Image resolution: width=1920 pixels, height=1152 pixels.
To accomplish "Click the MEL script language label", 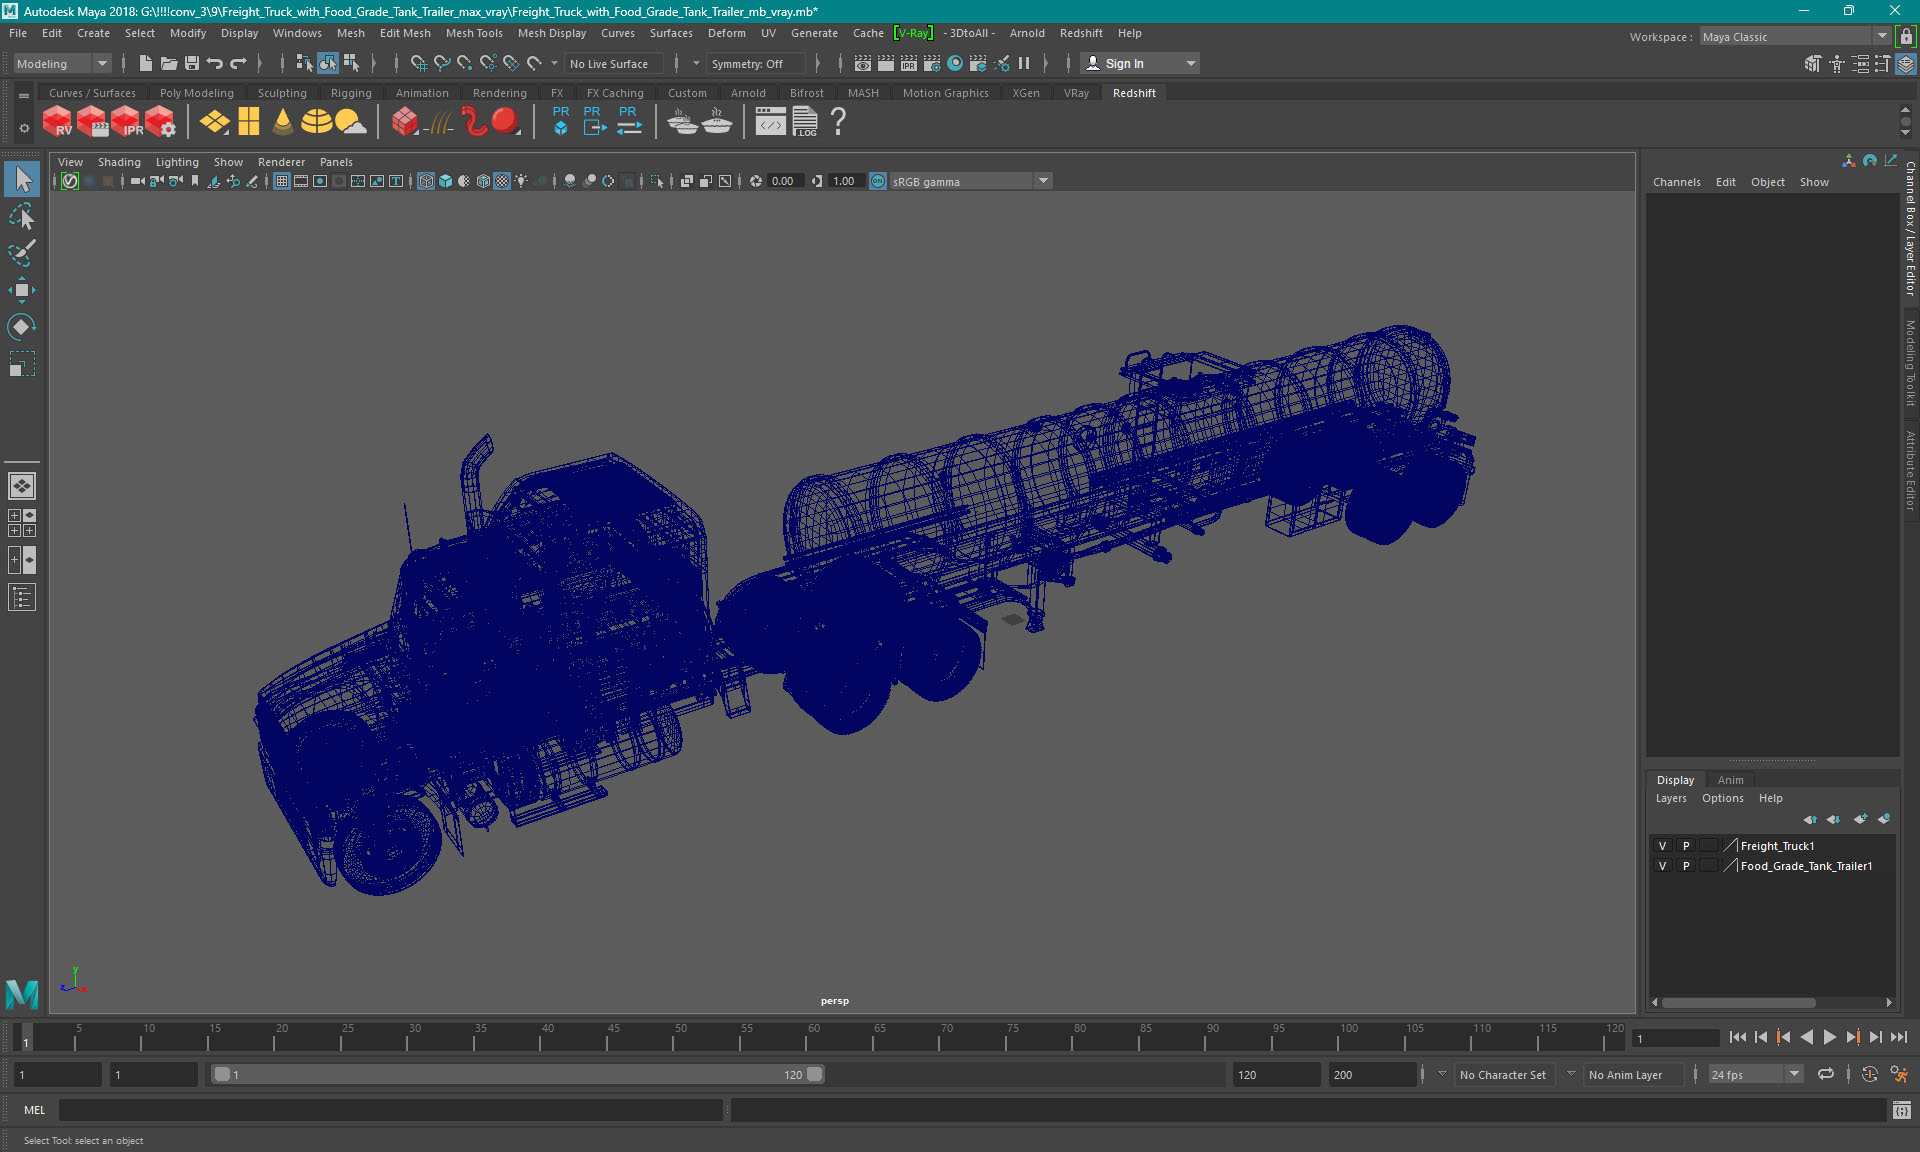I will pyautogui.click(x=34, y=1110).
